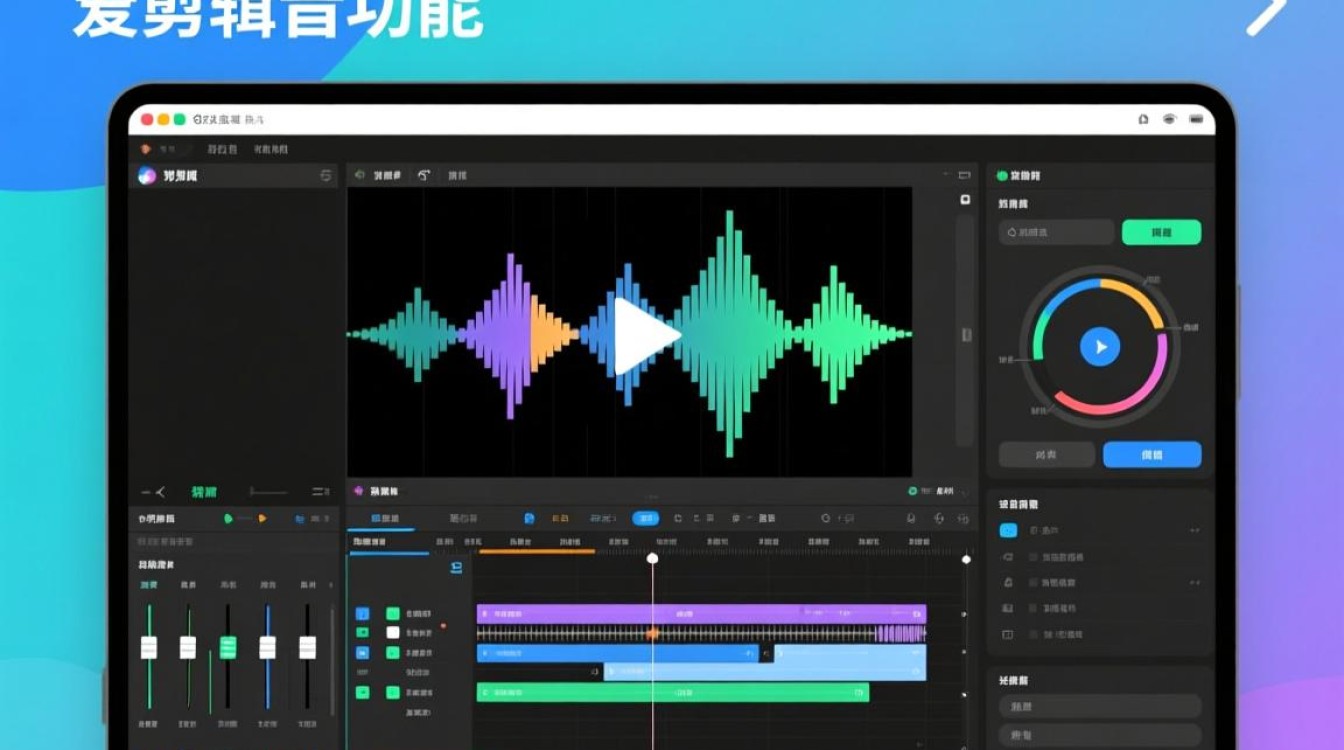Click the rectangle icon in the preview header corner
The width and height of the screenshot is (1344, 750).
(964, 175)
